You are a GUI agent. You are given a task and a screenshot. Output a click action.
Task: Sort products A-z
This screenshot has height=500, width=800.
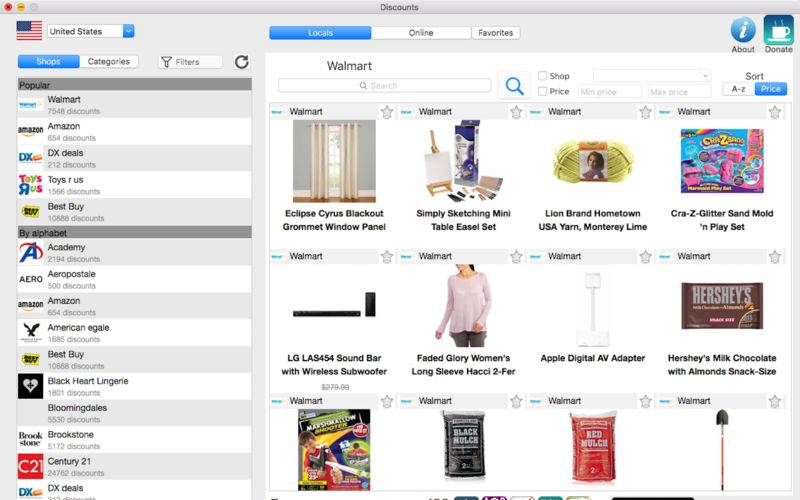[738, 89]
